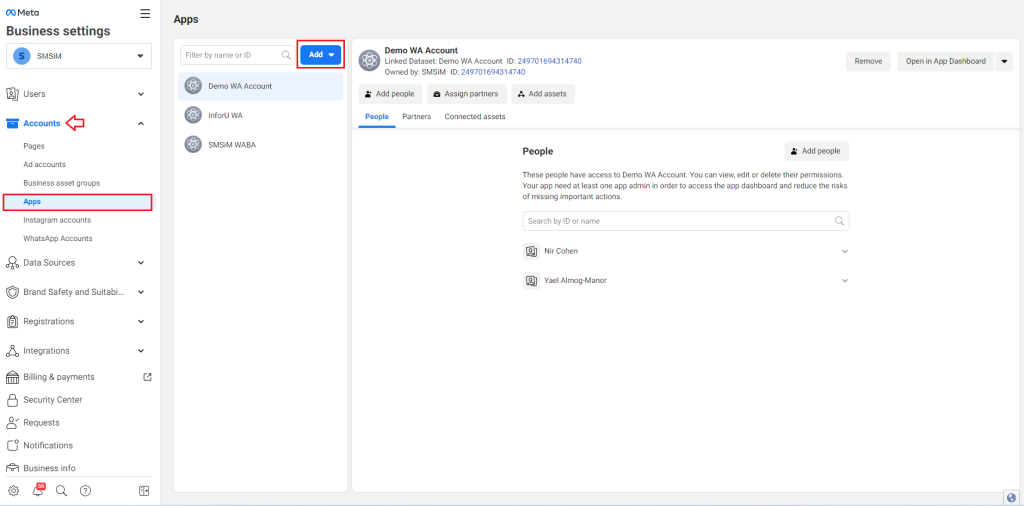The image size is (1024, 506).
Task: Open Pages in the sidebar
Action: click(34, 146)
